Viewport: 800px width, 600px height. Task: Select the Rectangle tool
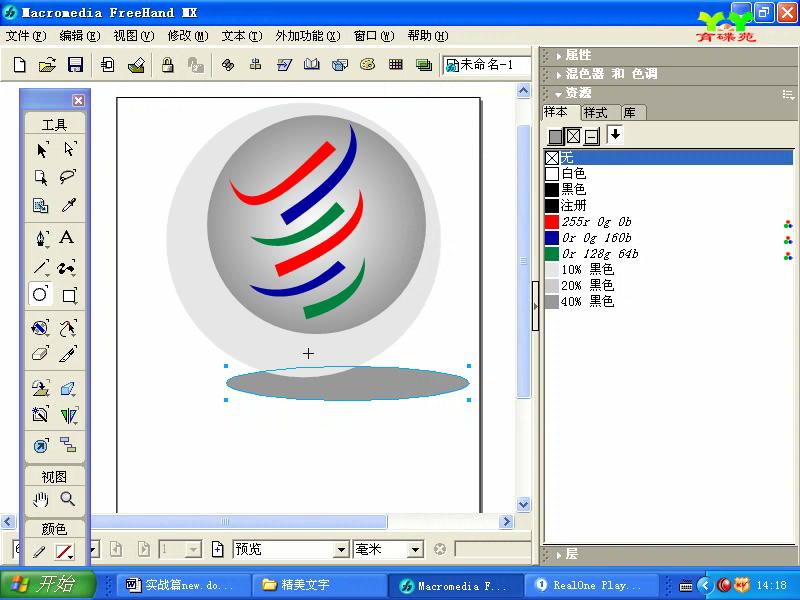pos(69,295)
